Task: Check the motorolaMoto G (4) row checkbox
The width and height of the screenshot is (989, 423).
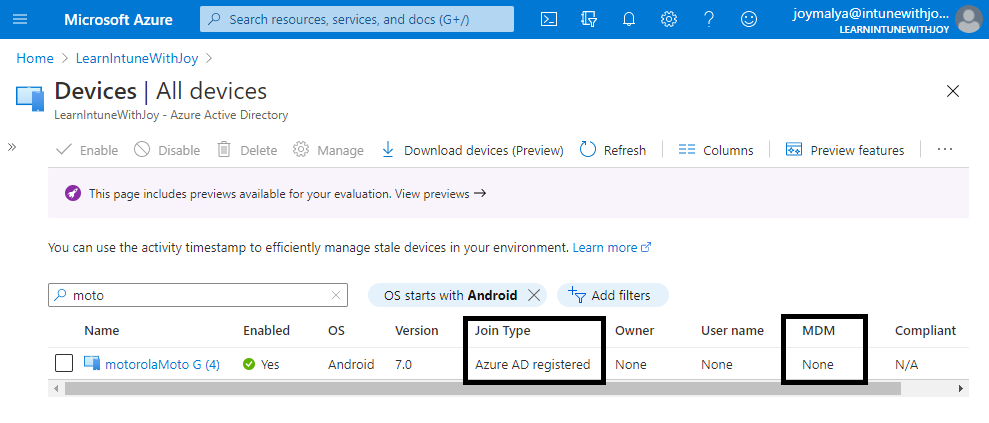Action: [64, 364]
